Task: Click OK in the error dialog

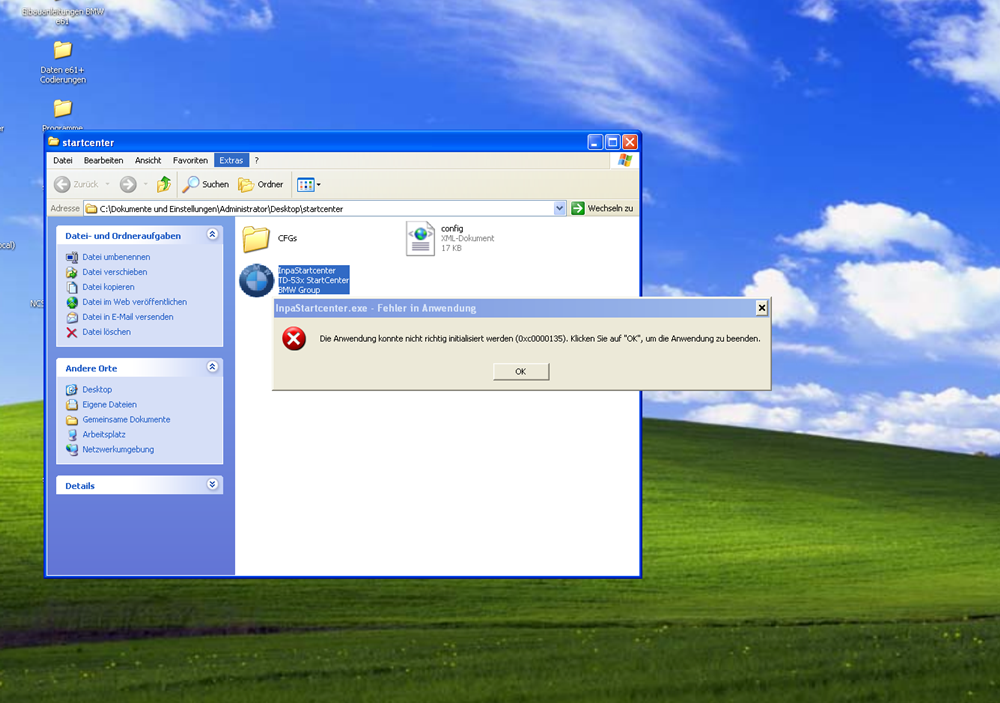Action: (x=520, y=371)
